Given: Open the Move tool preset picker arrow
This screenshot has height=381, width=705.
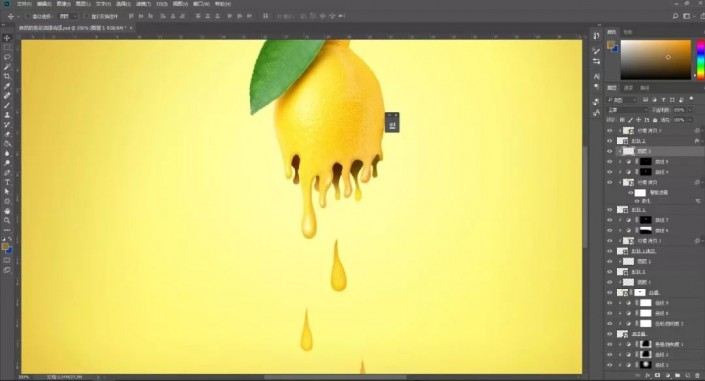Looking at the screenshot, I should tap(18, 16).
